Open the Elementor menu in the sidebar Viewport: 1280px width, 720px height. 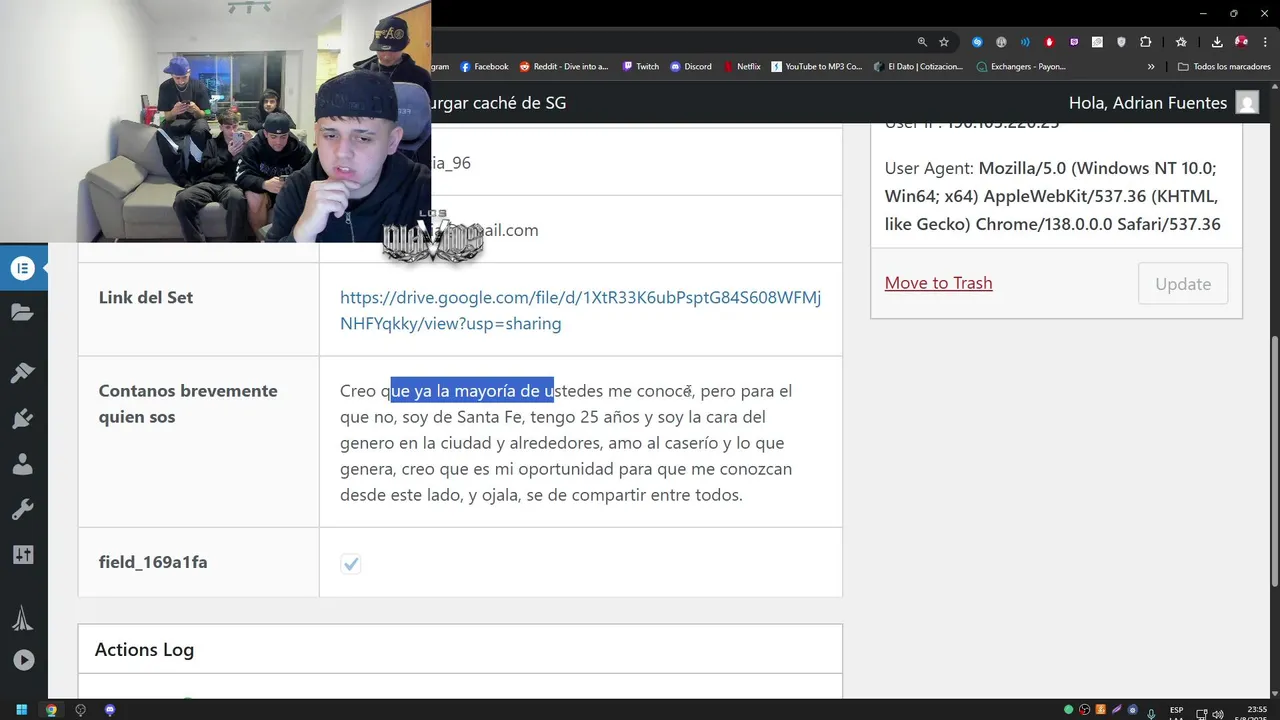click(23, 268)
